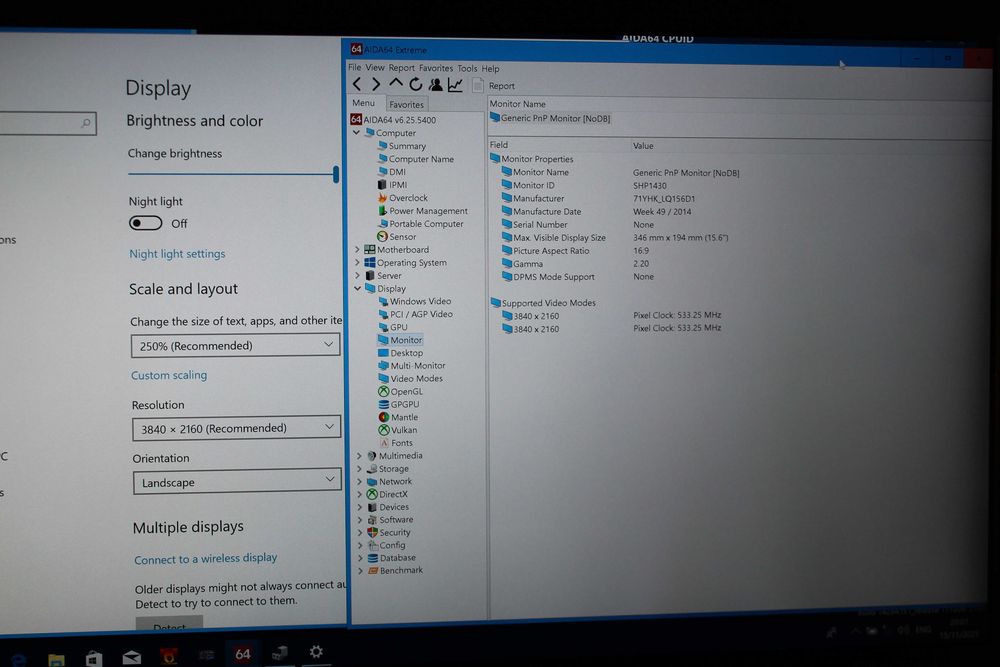The image size is (1000, 667).
Task: Expand the Multimedia node
Action: 359,456
